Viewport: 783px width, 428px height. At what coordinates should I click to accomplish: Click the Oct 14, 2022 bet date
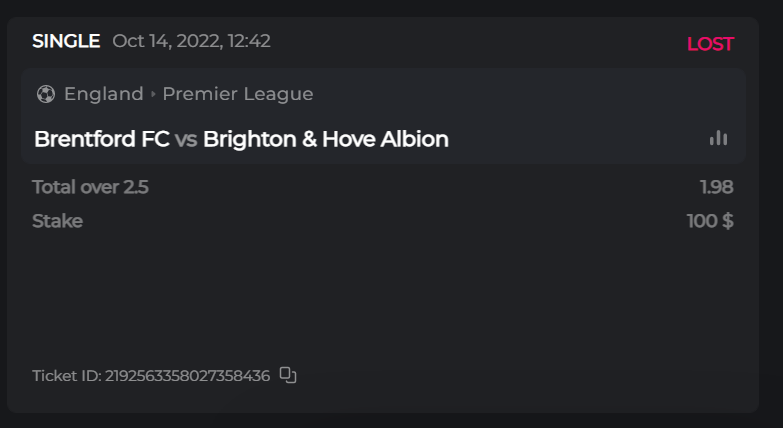[191, 41]
